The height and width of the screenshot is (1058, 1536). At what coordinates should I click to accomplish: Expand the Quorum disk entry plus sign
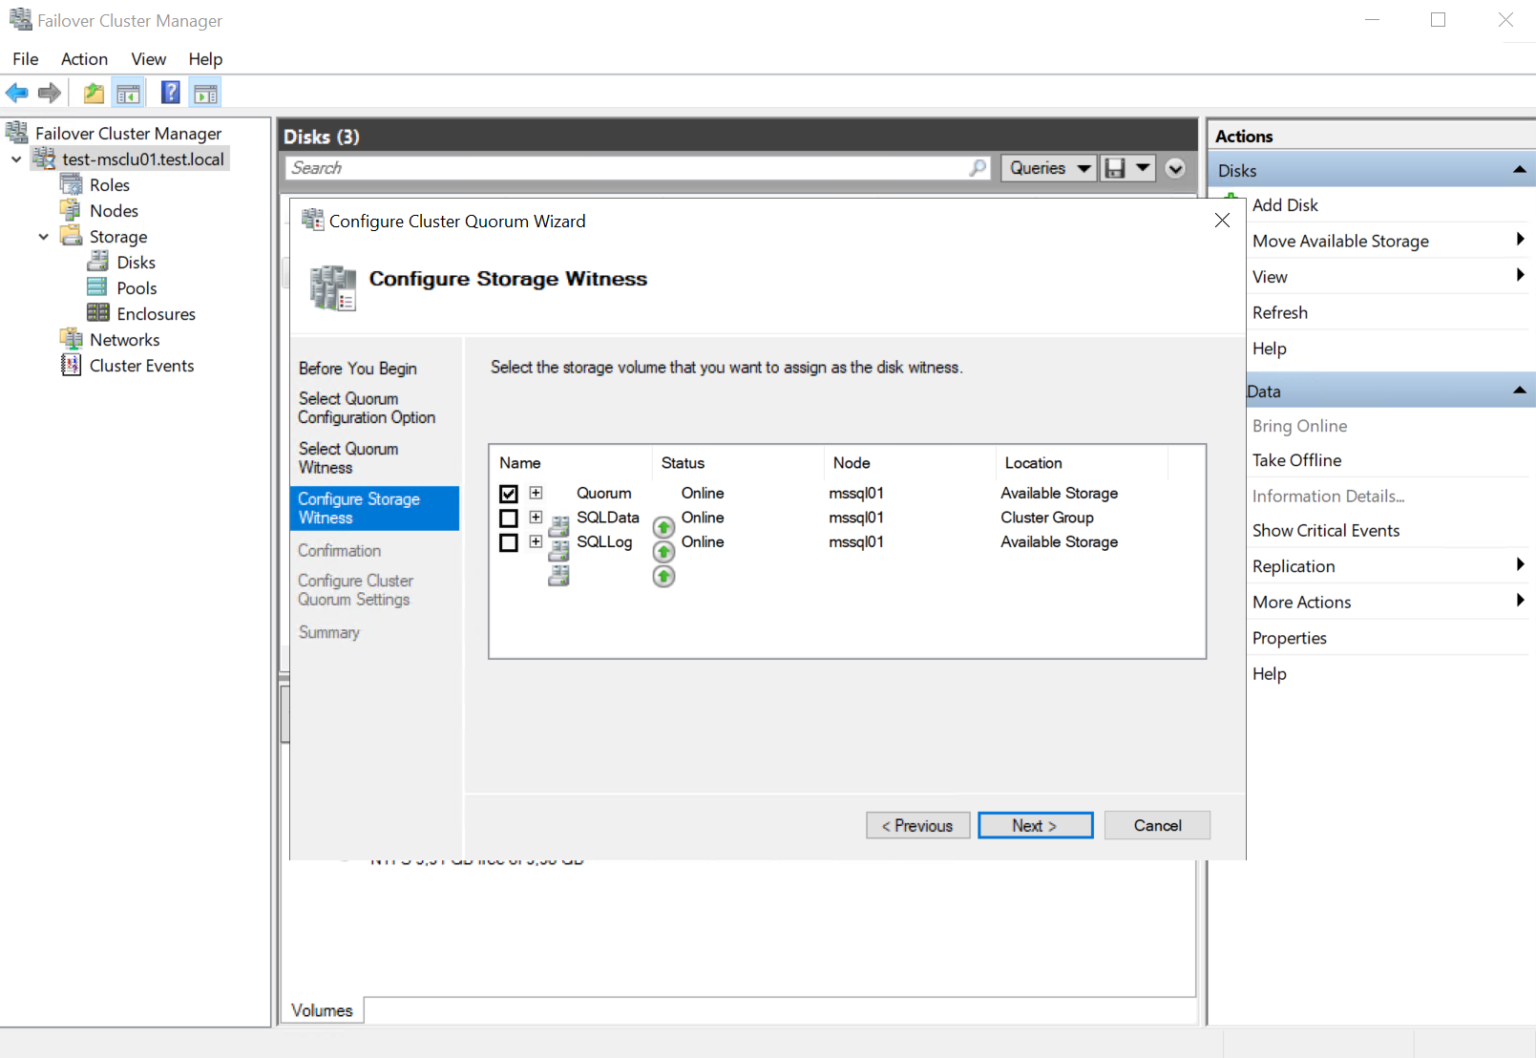click(535, 493)
